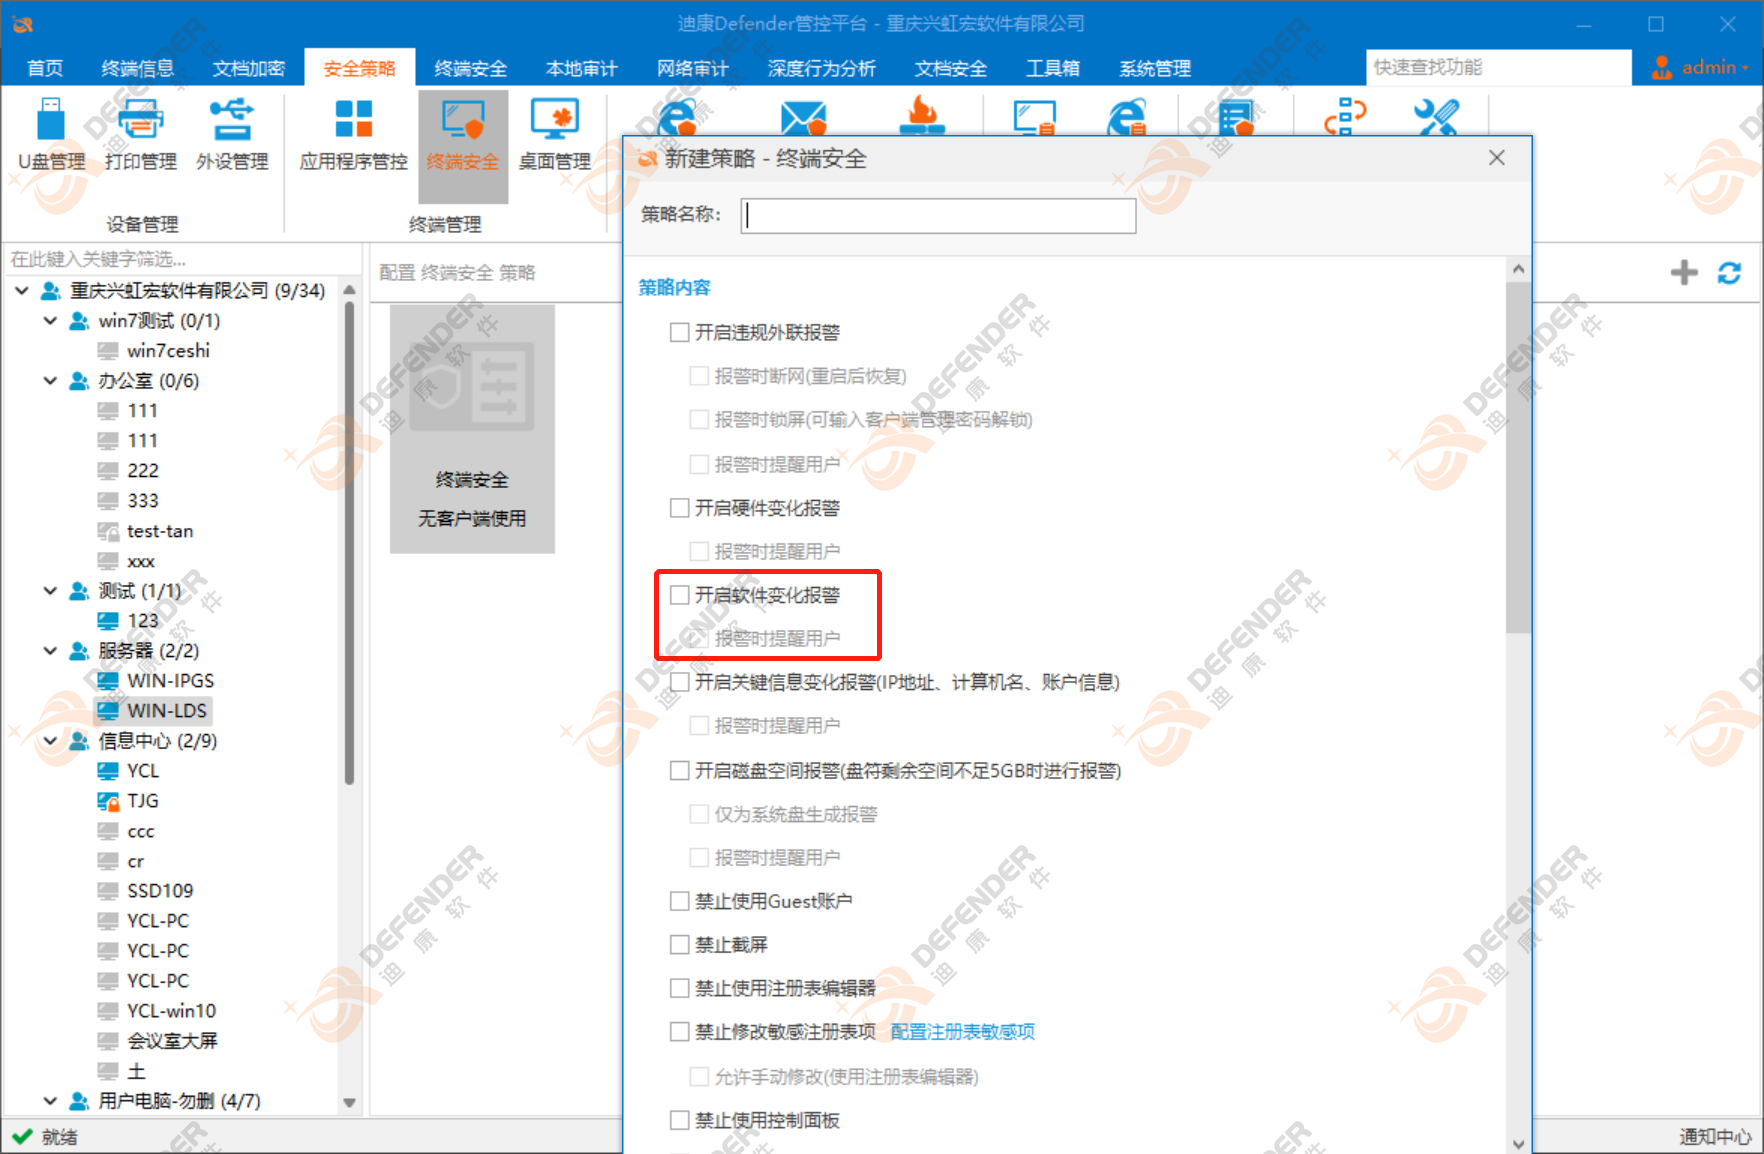This screenshot has height=1154, width=1764.
Task: Collapse the 信息中心 (2/9) tree node
Action: 50,741
